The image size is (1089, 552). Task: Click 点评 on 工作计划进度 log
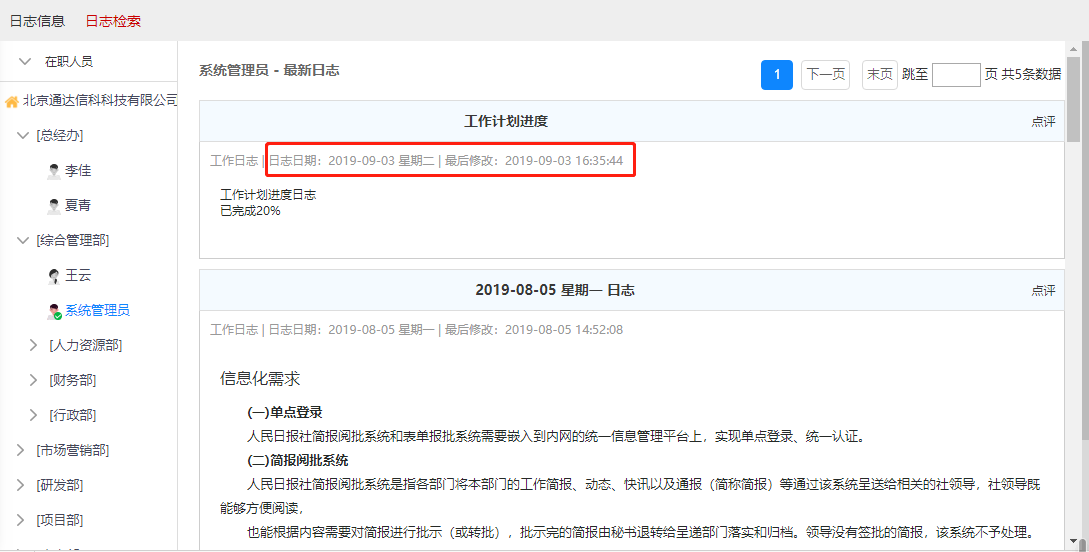pyautogui.click(x=1043, y=122)
